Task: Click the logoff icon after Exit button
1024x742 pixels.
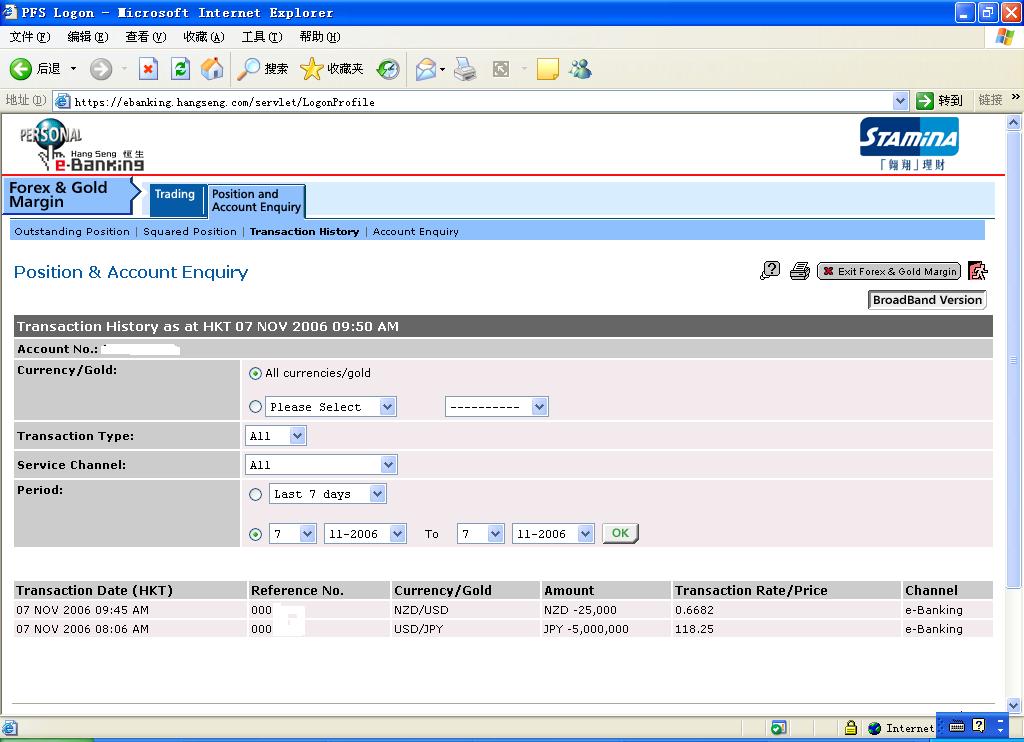Action: (x=977, y=270)
